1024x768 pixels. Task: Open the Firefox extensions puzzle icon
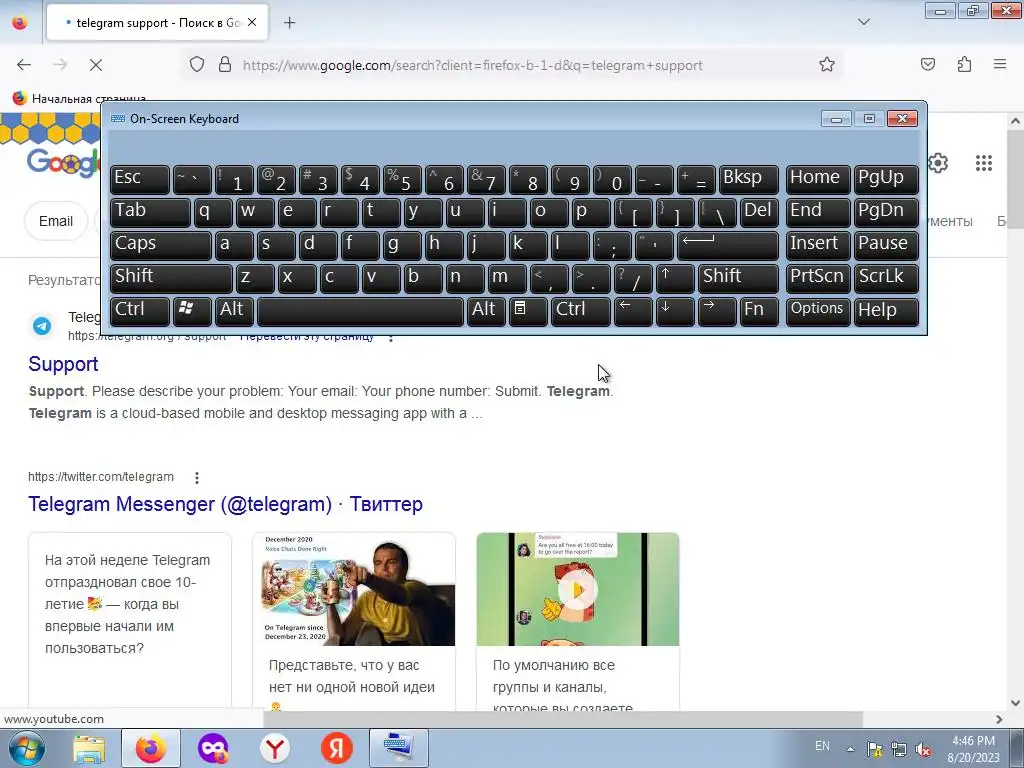point(964,65)
